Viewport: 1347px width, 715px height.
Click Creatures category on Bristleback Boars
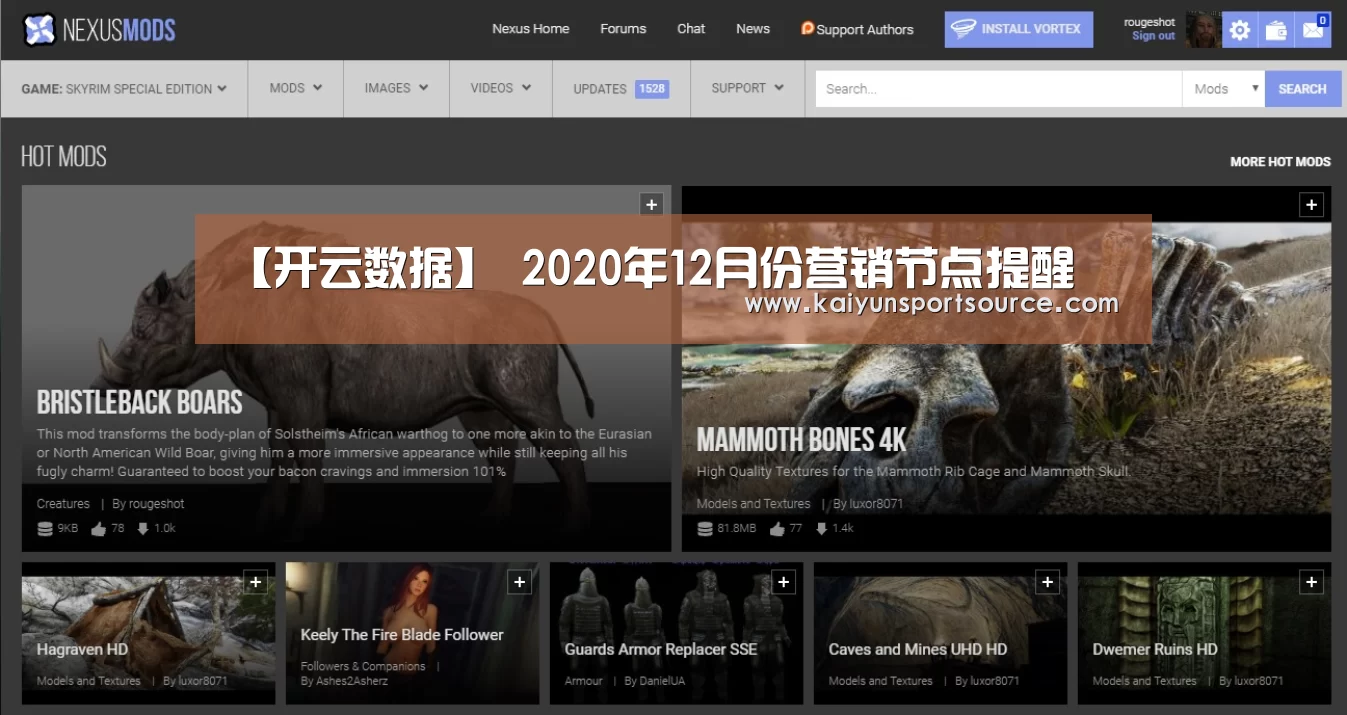click(x=63, y=504)
